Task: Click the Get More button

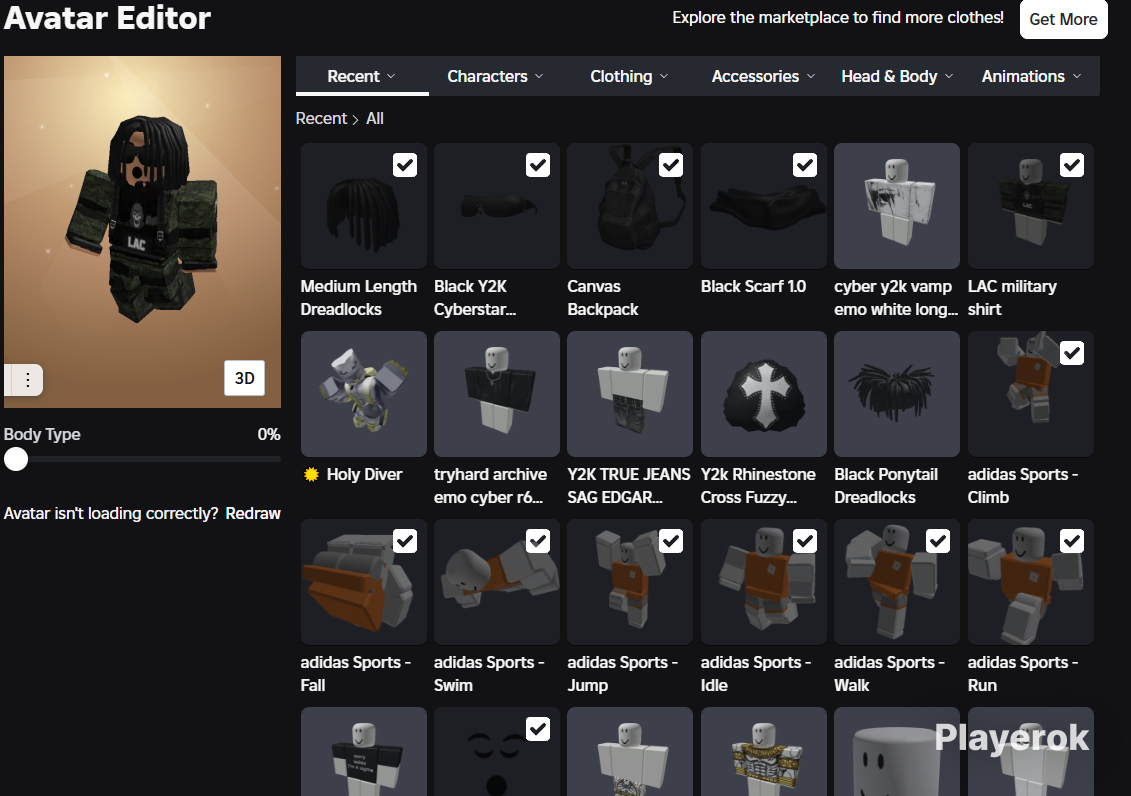Action: tap(1063, 19)
